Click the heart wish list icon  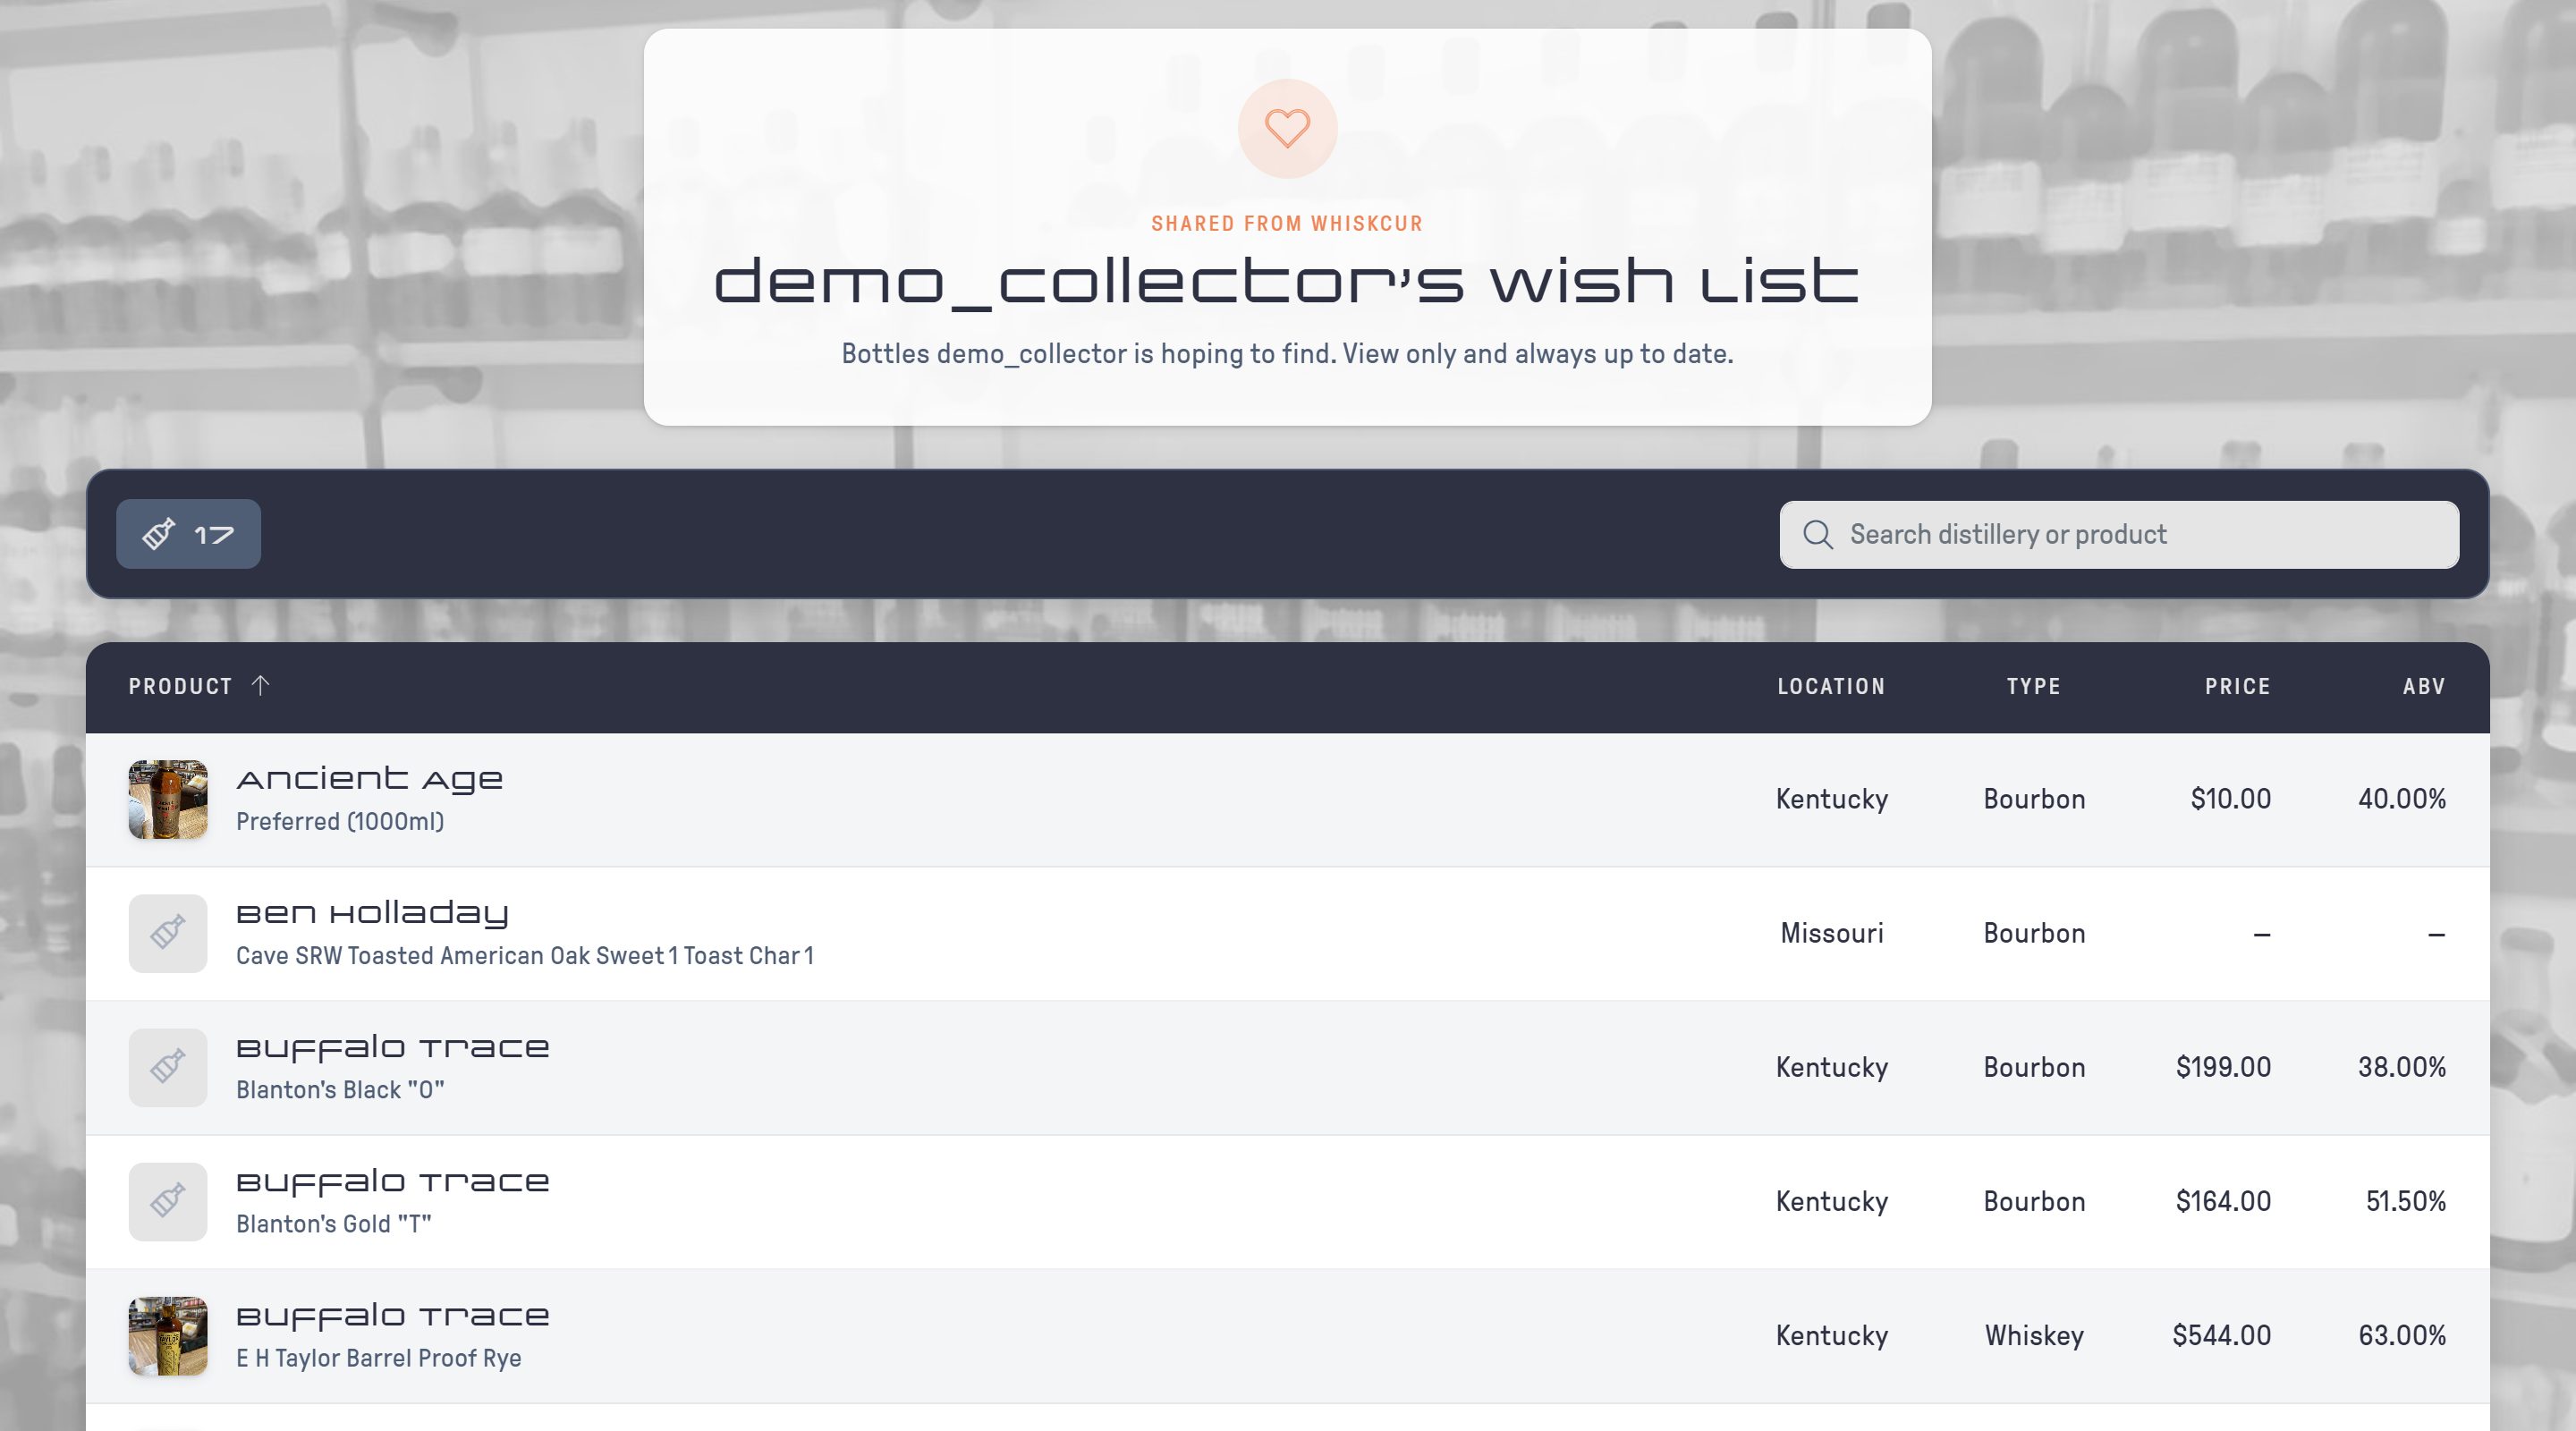pos(1287,129)
